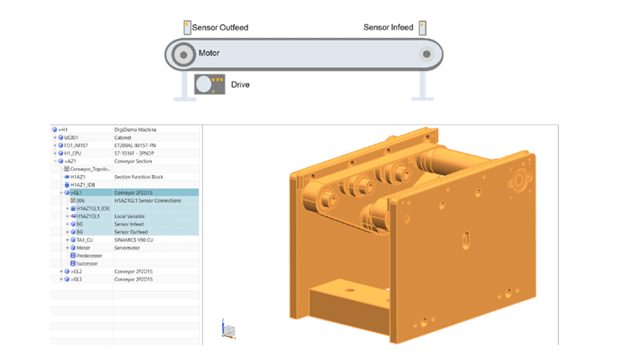The width and height of the screenshot is (640, 360).
Task: Expand the H1AZ1GL1 Local Variable node
Action: 68,216
